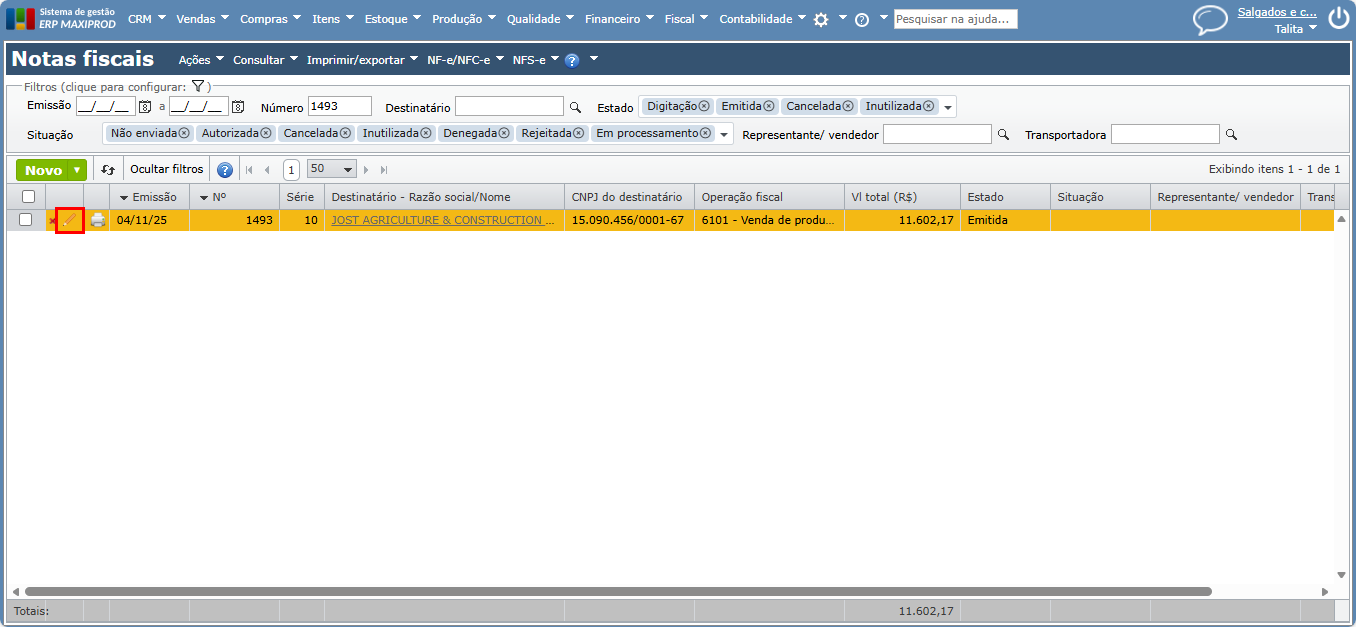Click the Transportadora filter input
Viewport: 1356px width, 627px height.
pyautogui.click(x=1166, y=133)
